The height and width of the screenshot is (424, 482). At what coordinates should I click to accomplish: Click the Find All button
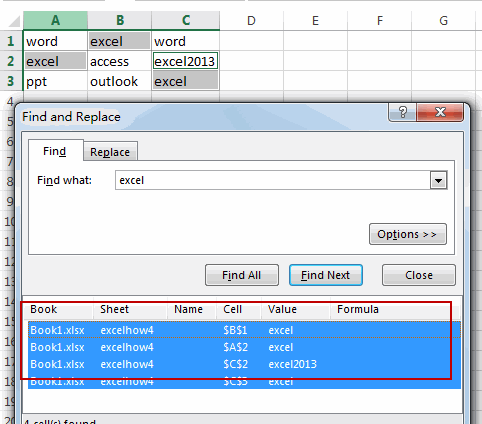coord(242,275)
